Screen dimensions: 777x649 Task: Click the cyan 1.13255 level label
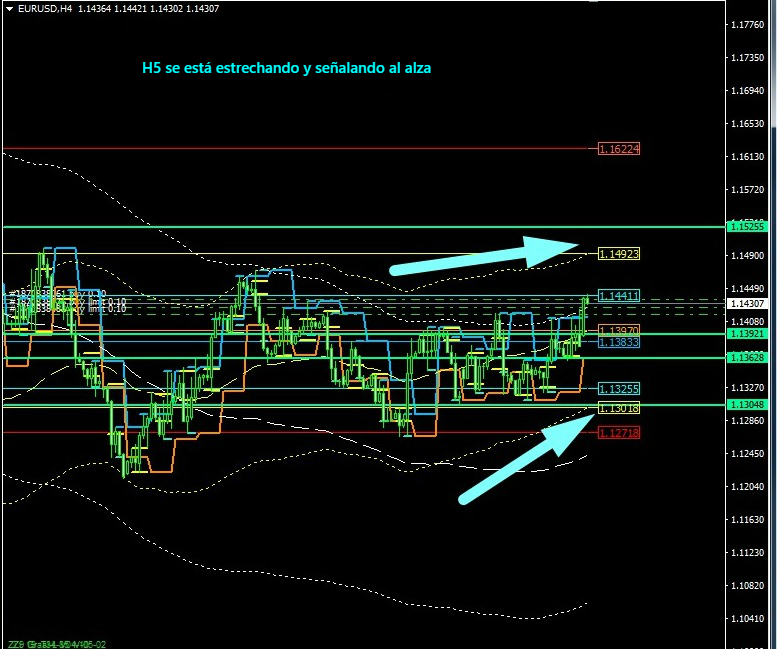coord(619,388)
